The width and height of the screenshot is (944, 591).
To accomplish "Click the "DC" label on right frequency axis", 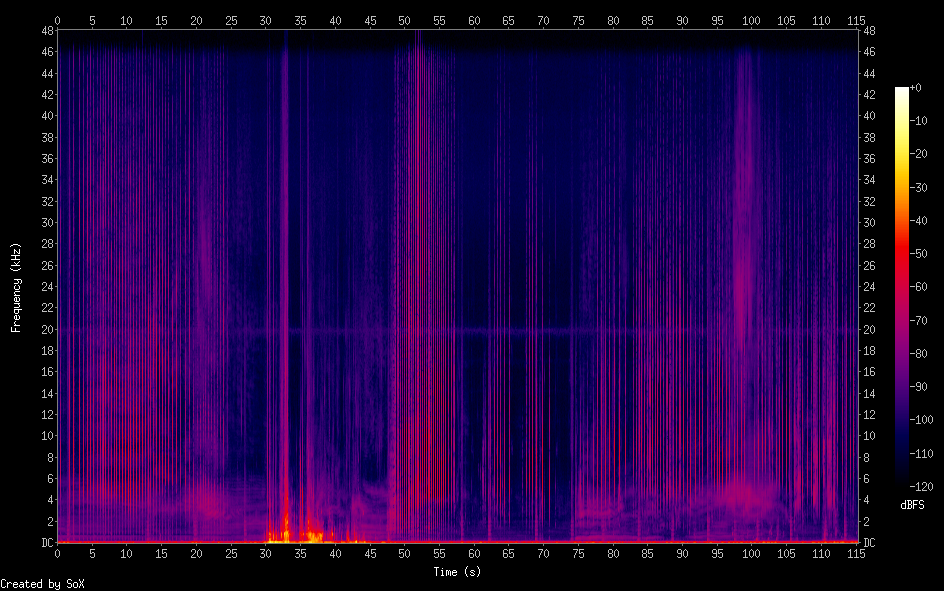I will pos(869,542).
